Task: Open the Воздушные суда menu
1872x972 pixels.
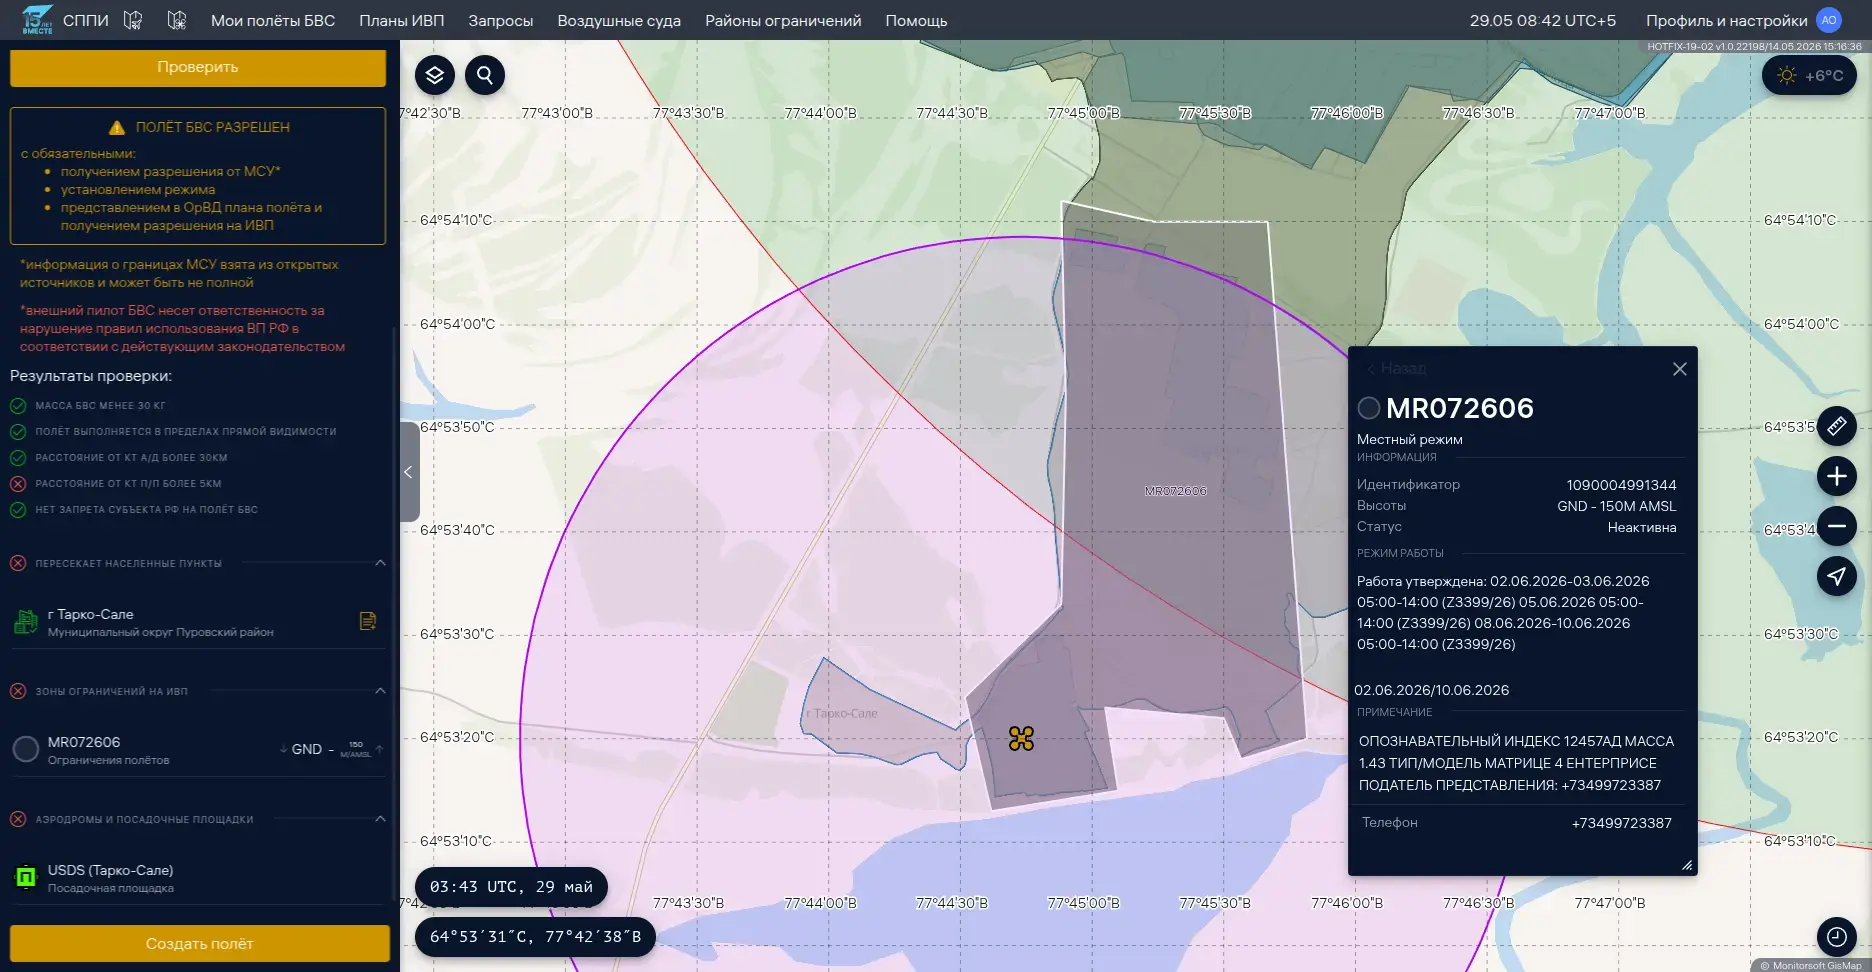Action: pyautogui.click(x=619, y=20)
